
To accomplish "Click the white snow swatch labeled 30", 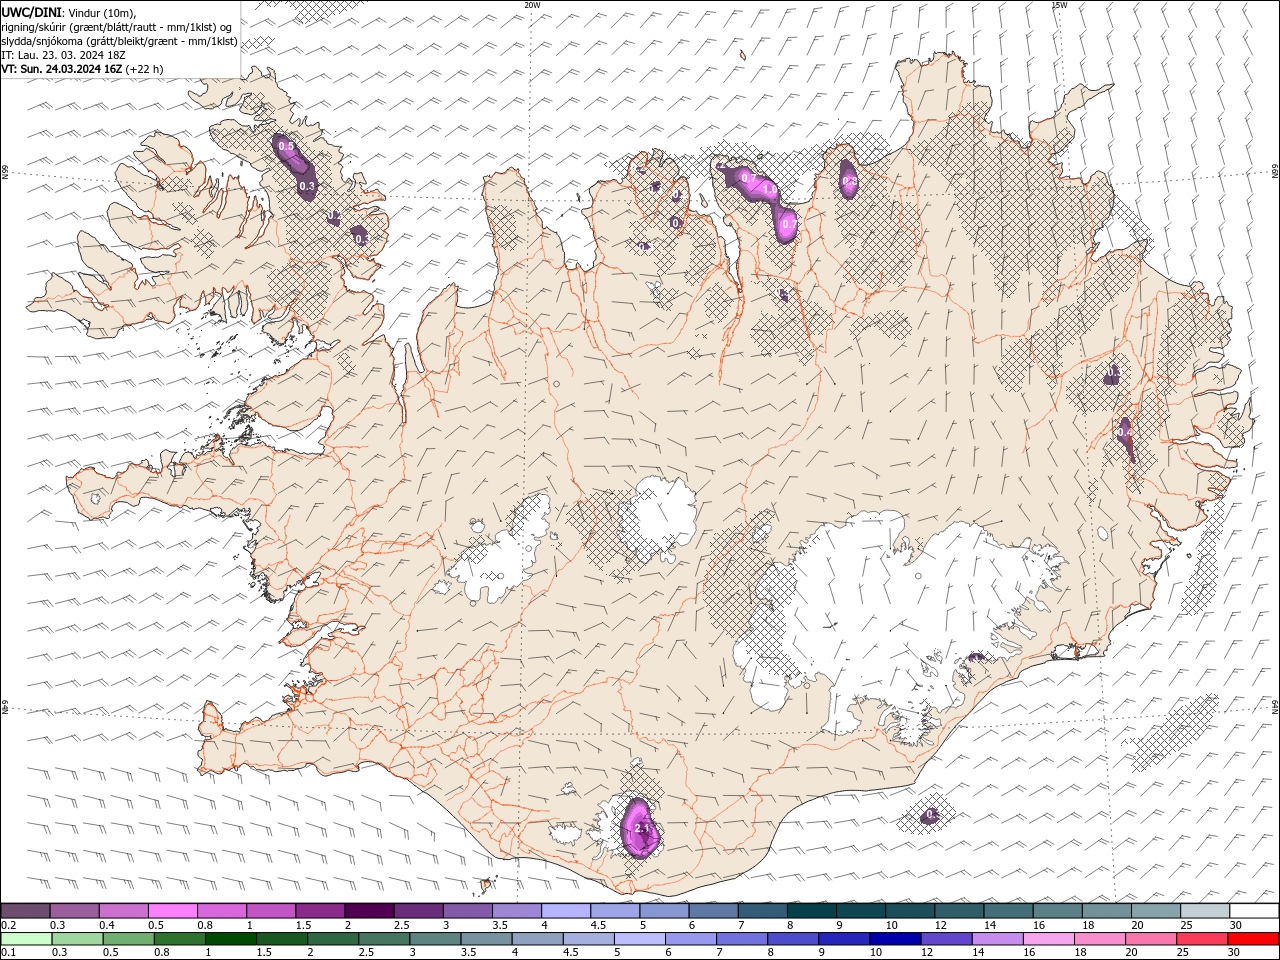I will pos(1253,911).
